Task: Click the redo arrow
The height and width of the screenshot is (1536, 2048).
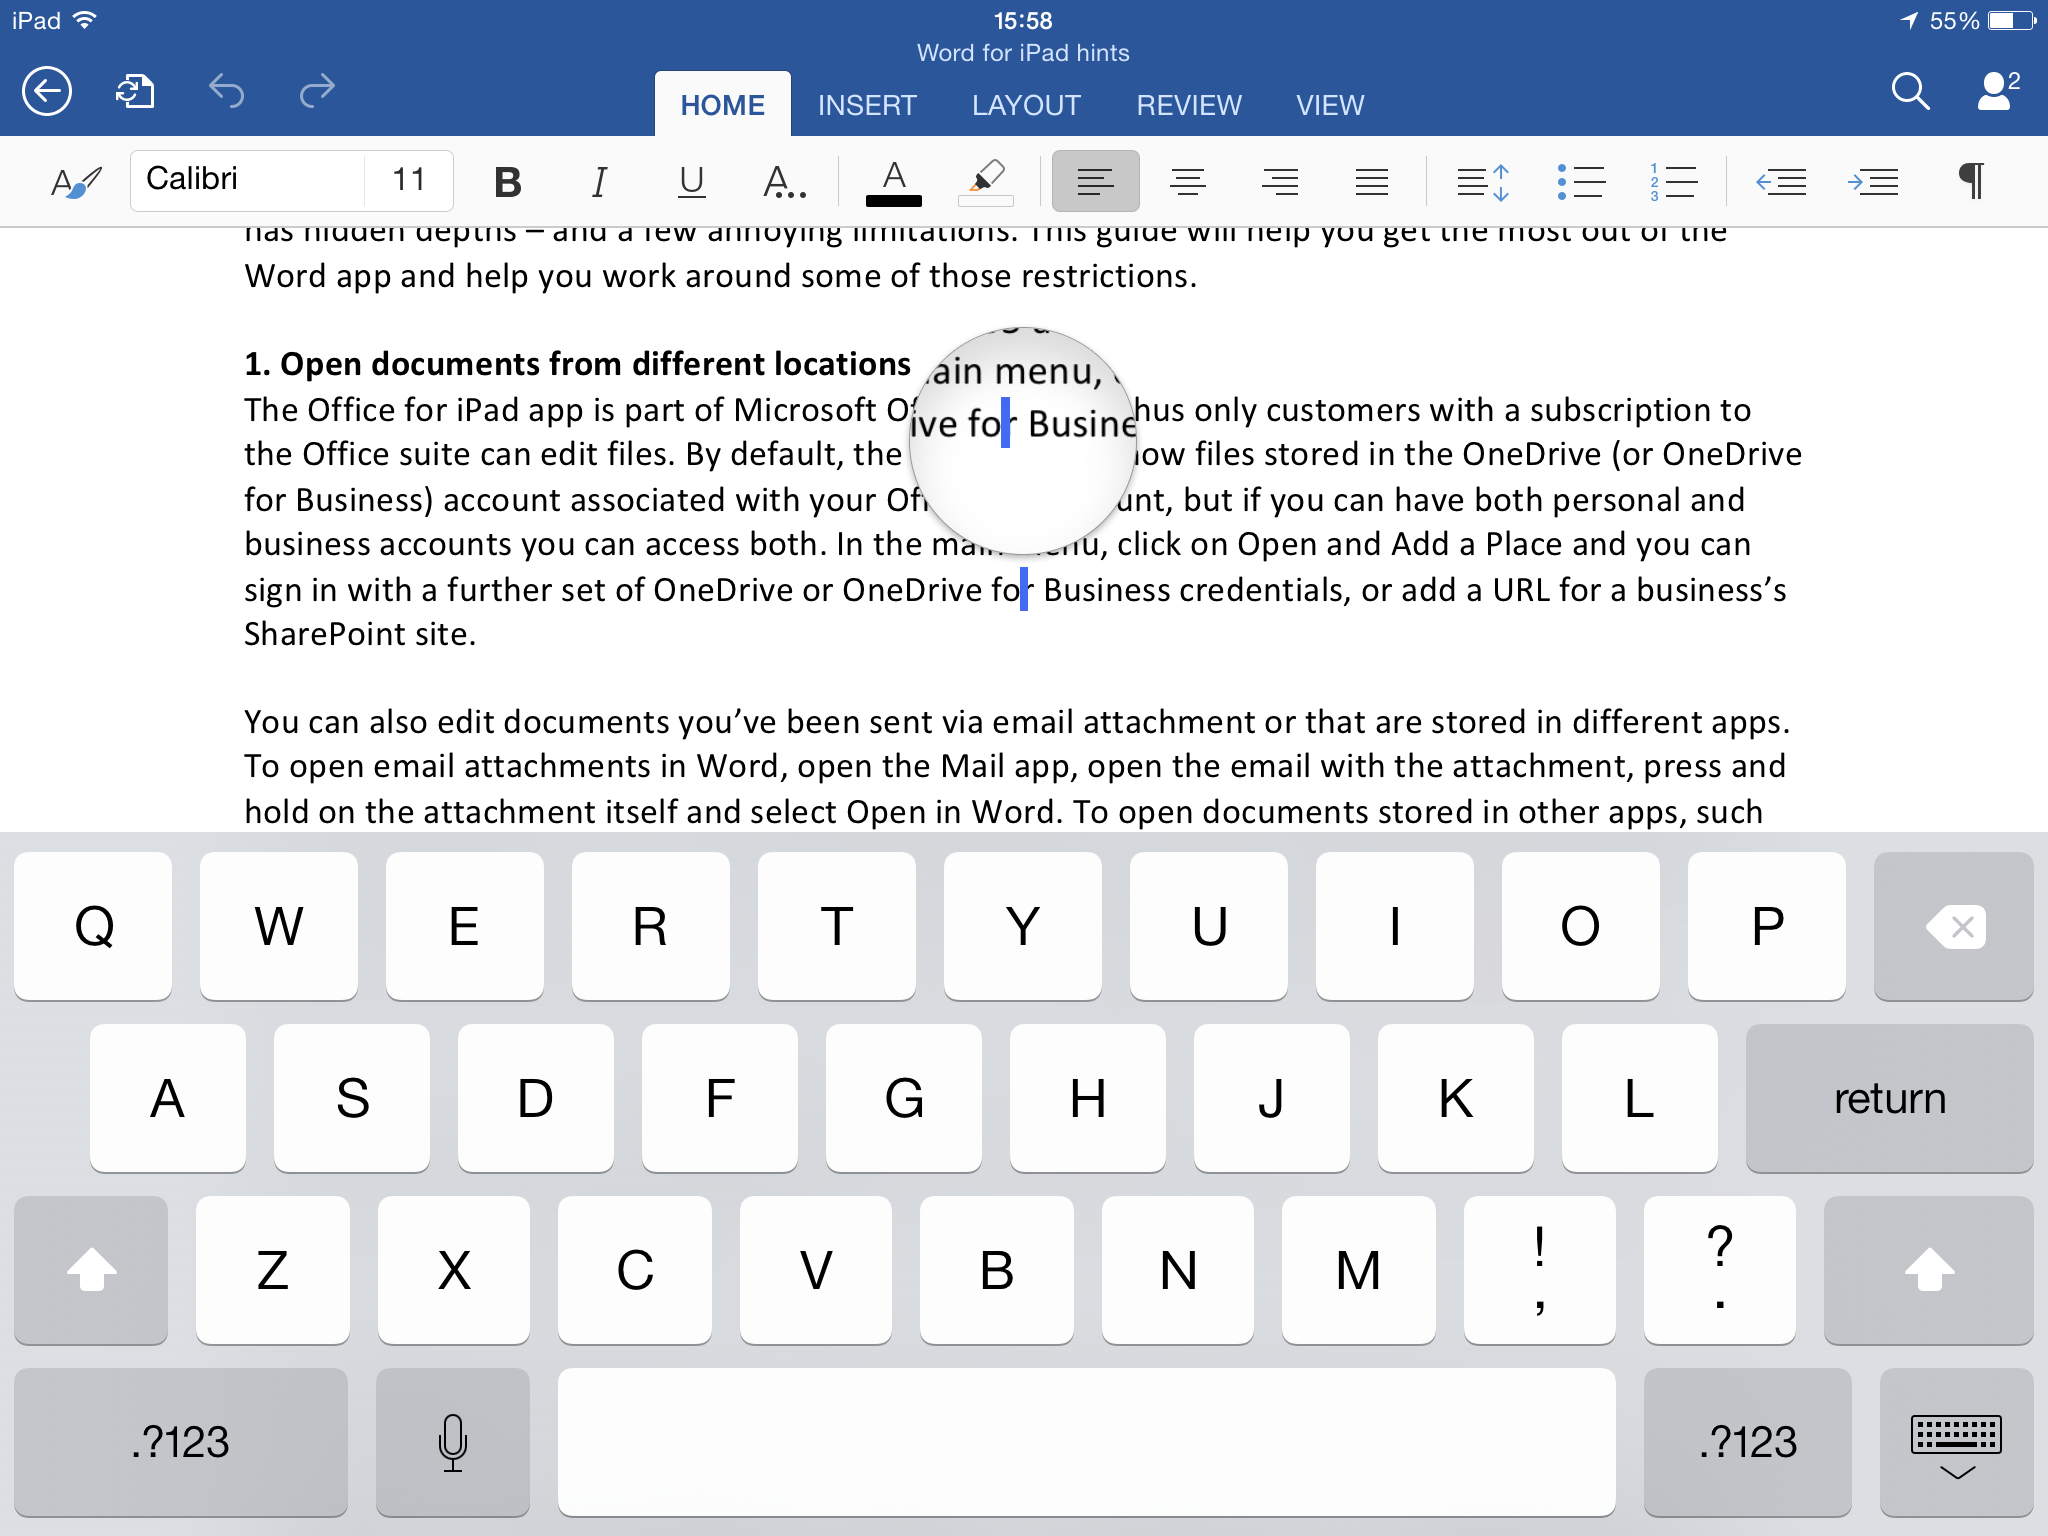Action: [317, 92]
